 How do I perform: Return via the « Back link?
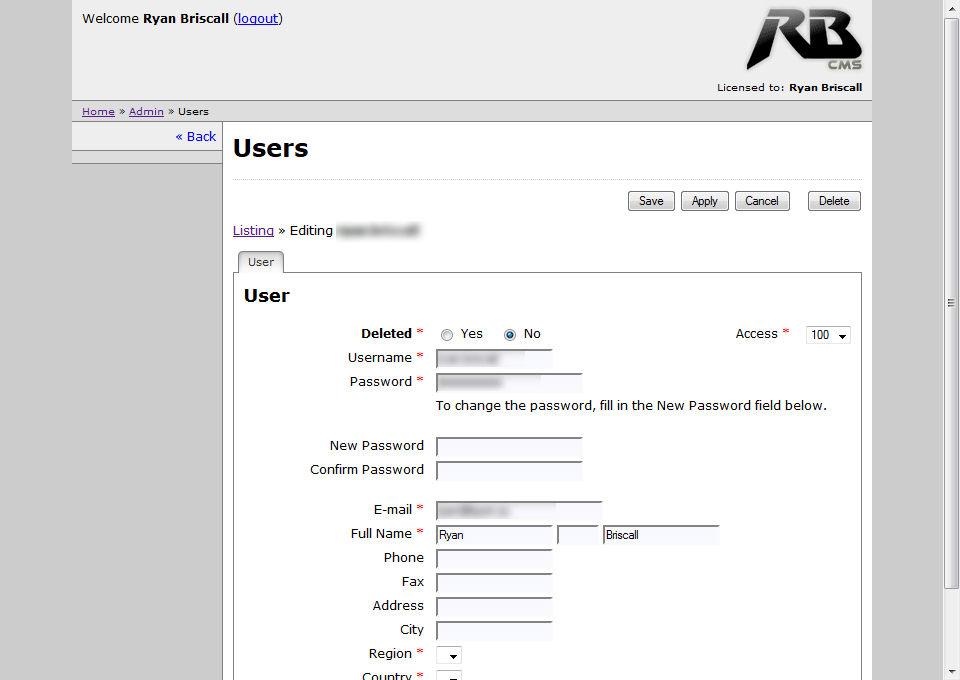click(196, 136)
